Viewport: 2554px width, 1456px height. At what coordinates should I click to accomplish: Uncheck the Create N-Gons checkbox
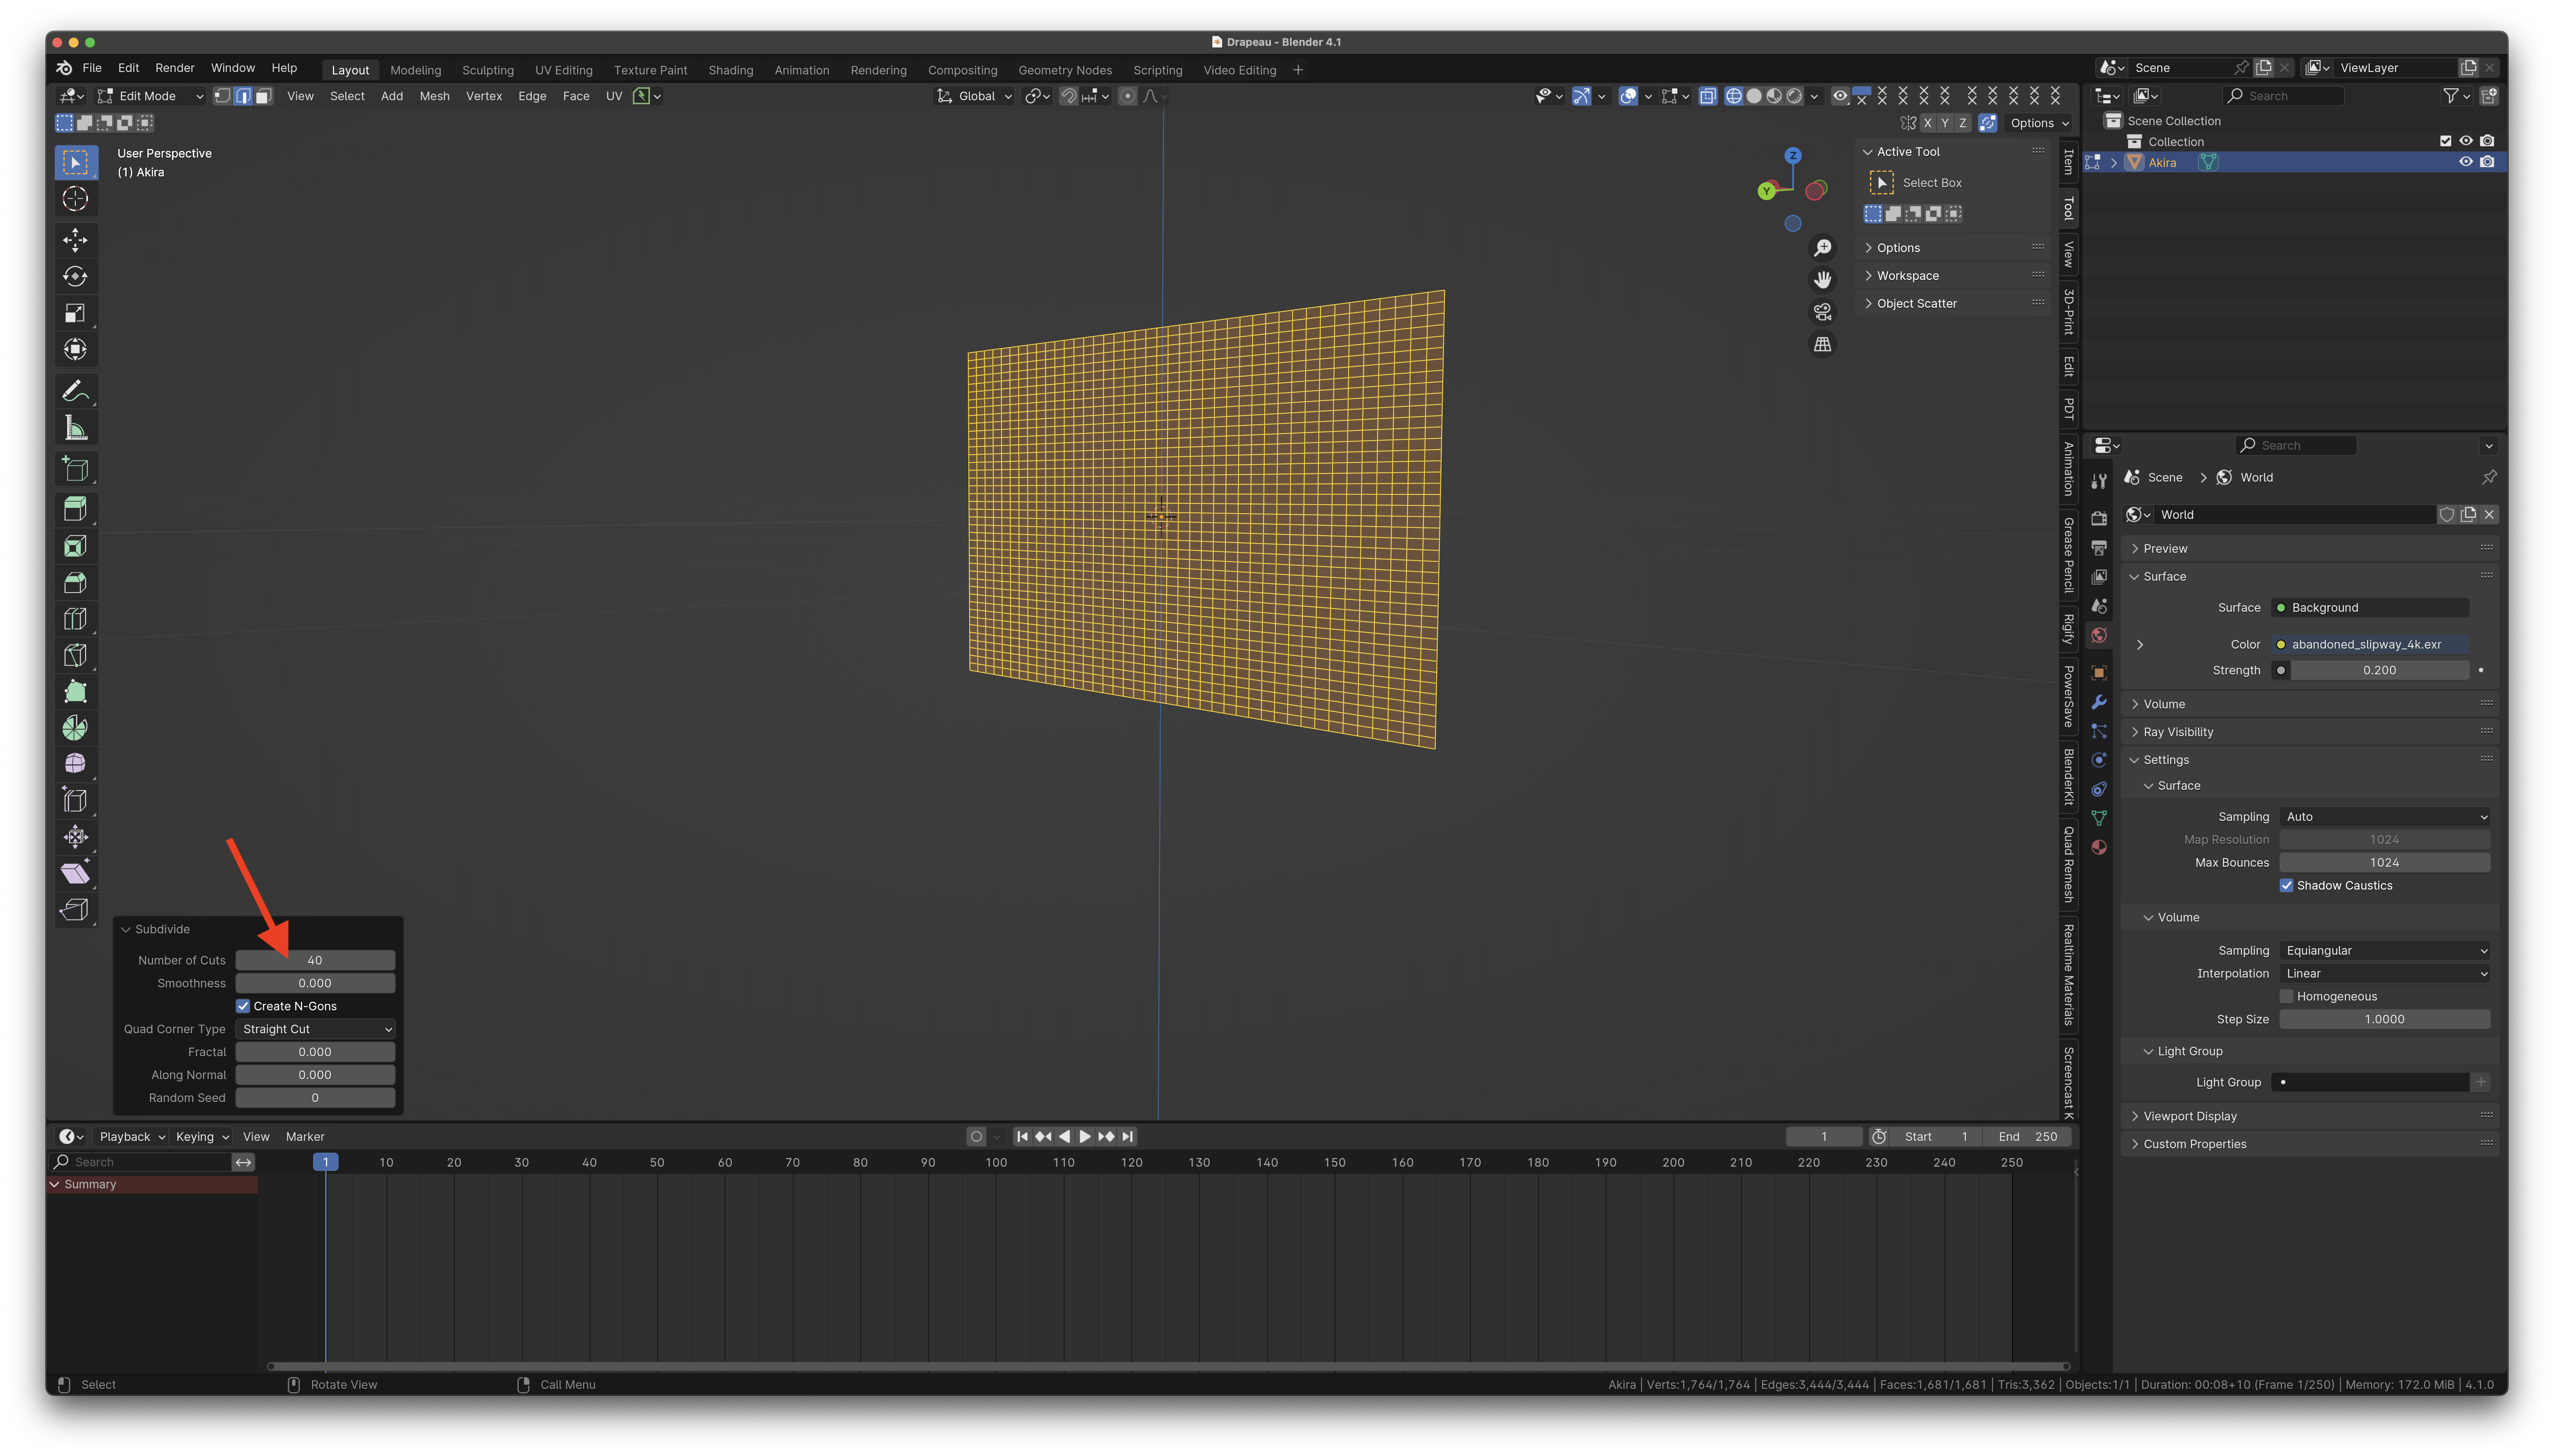click(x=243, y=1006)
